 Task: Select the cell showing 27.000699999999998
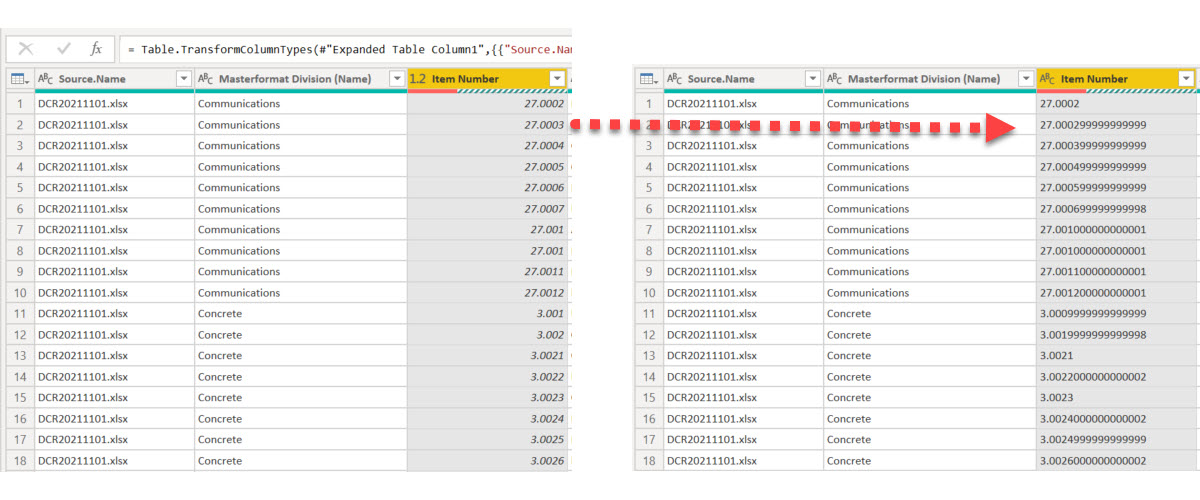click(x=1117, y=209)
